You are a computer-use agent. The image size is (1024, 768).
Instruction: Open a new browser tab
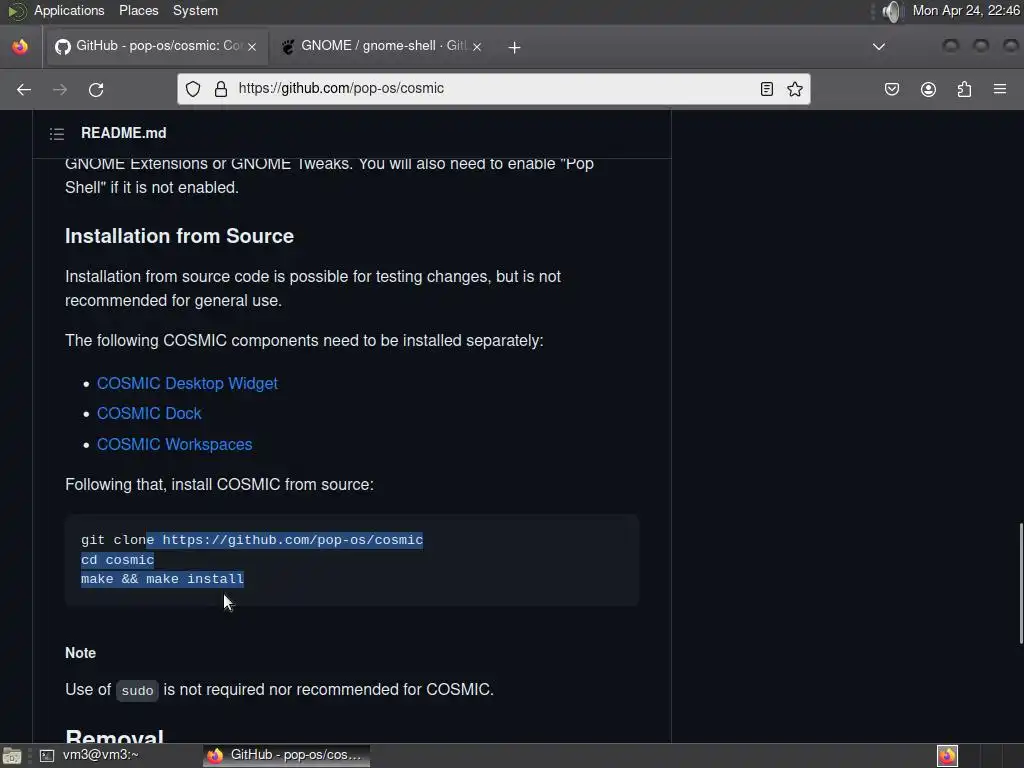tap(514, 47)
